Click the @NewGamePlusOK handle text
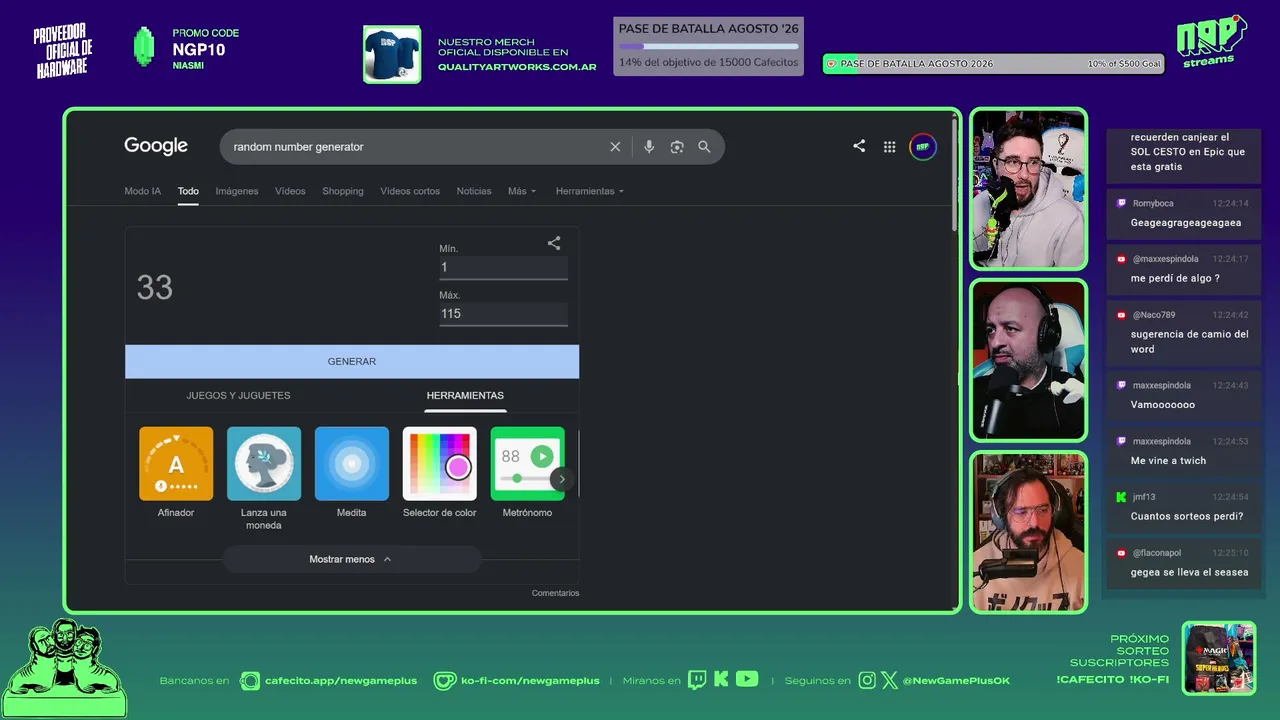Screen dimensions: 1280x720 [x=956, y=681]
